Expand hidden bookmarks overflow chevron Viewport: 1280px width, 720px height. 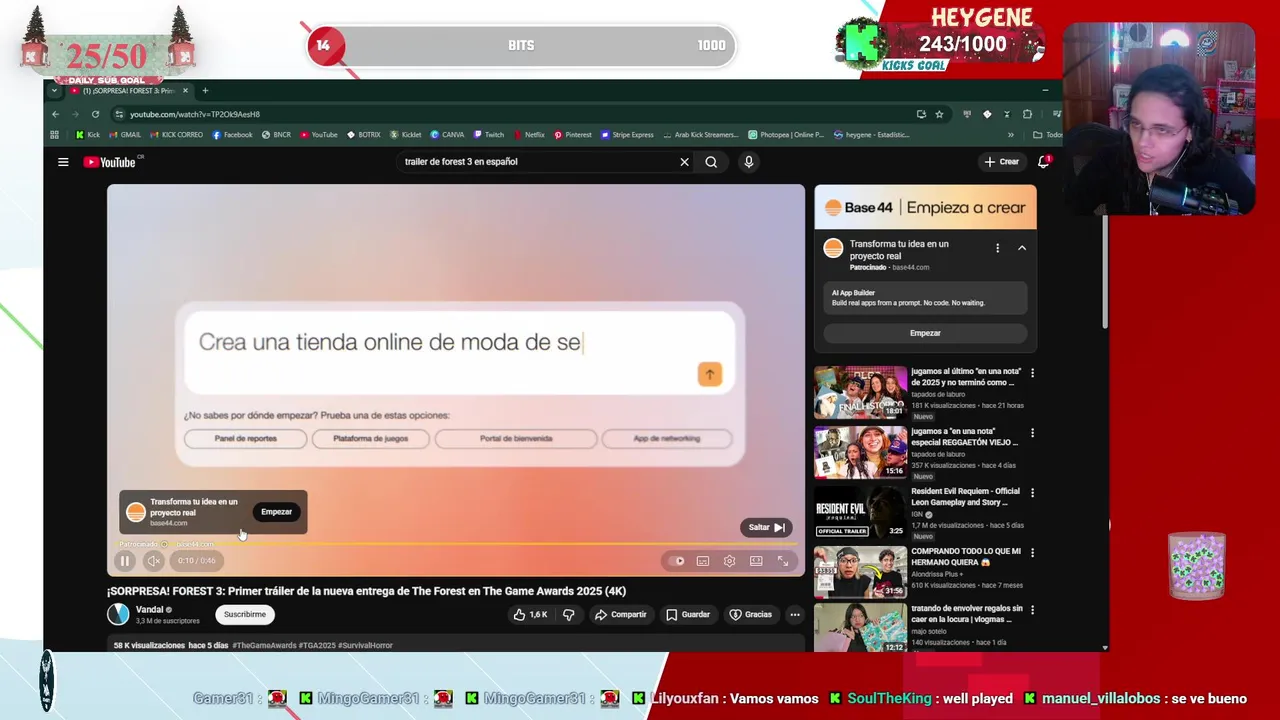(x=1010, y=135)
